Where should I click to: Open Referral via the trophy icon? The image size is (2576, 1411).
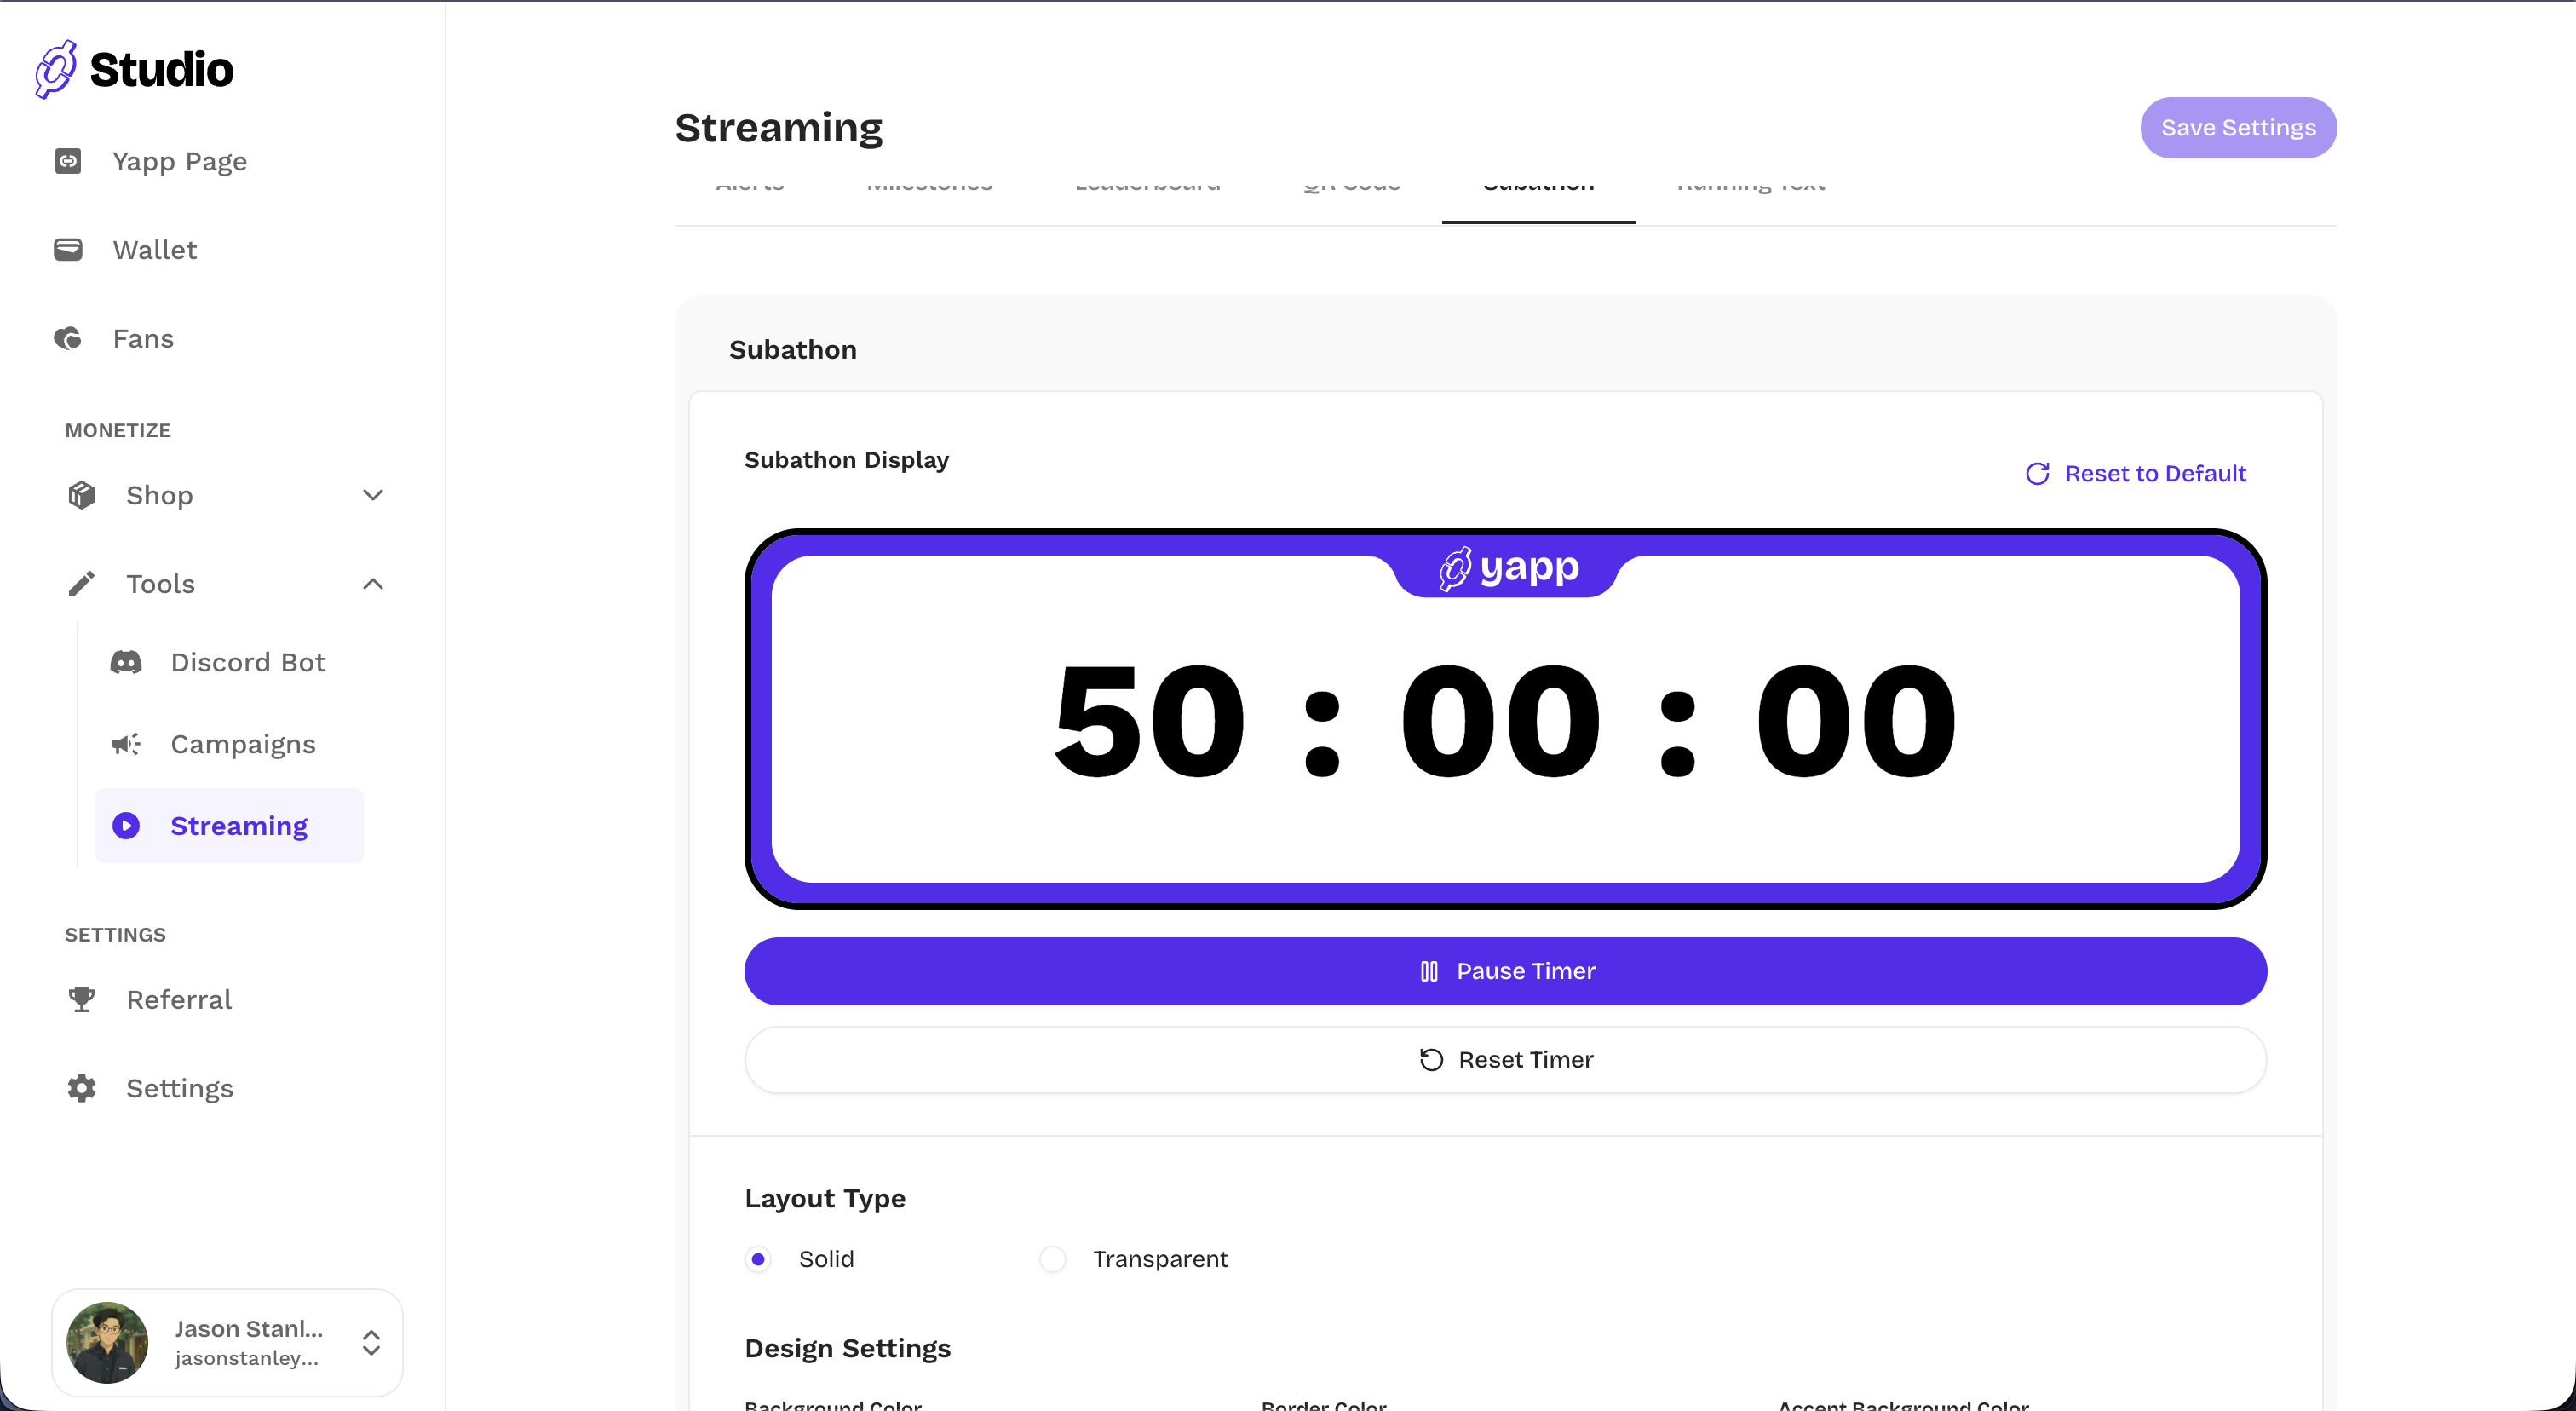point(81,999)
